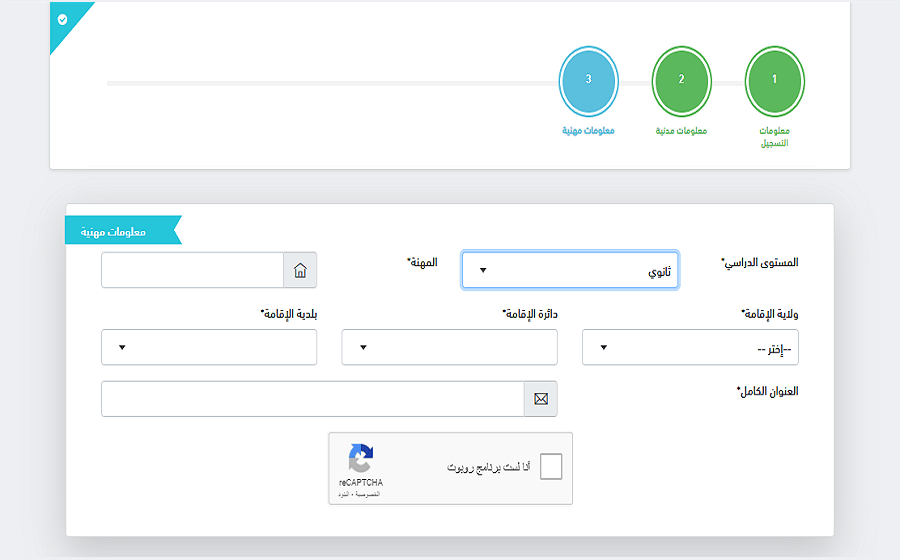Go to the معلومات مدنية step label
This screenshot has width=900, height=560.
tap(681, 131)
